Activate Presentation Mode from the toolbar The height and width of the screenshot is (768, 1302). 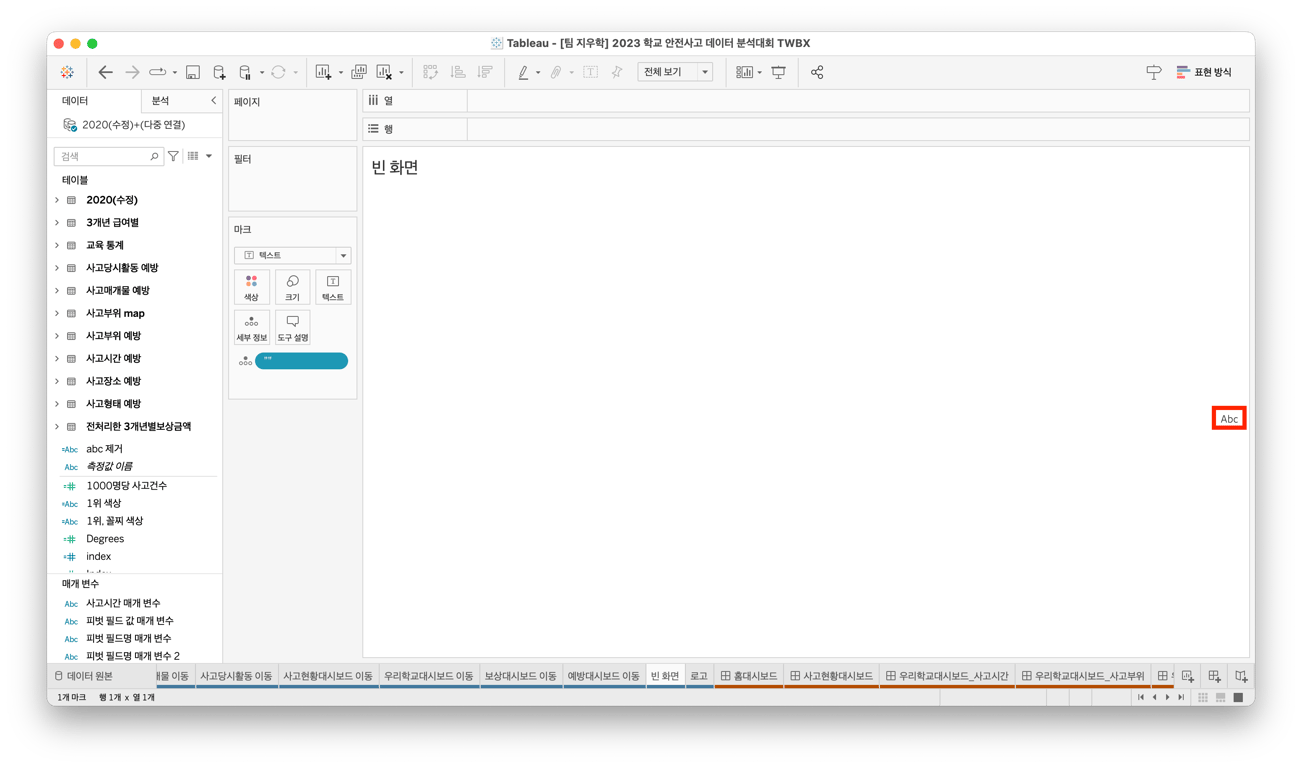tap(779, 71)
